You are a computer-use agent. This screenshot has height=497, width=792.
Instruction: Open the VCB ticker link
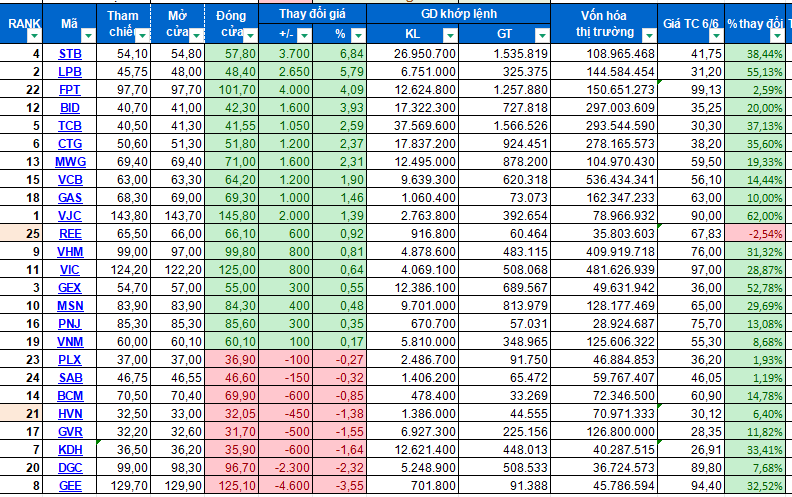(70, 180)
